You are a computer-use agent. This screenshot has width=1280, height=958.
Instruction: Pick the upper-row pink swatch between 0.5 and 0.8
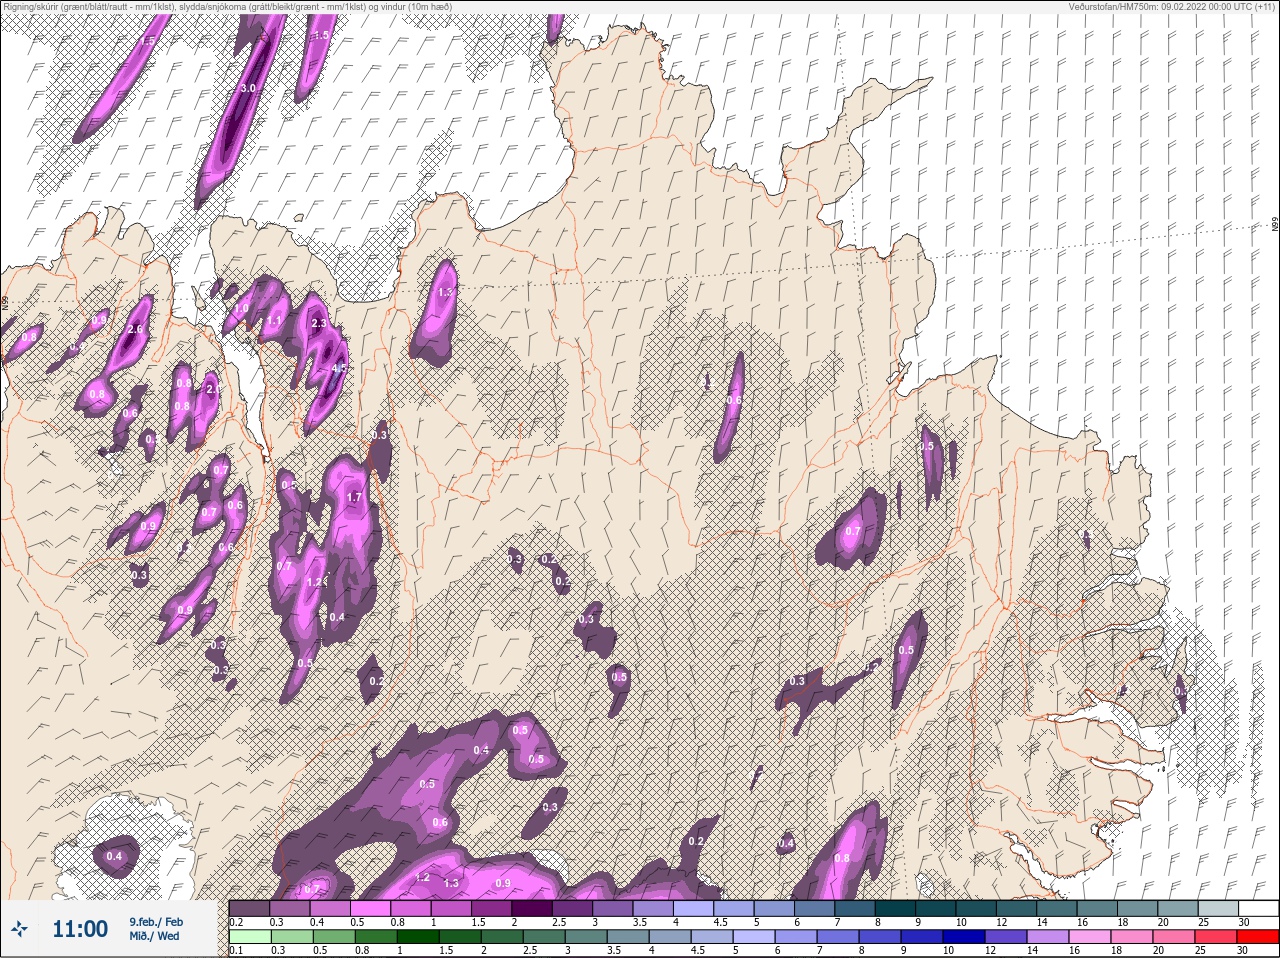tap(370, 908)
